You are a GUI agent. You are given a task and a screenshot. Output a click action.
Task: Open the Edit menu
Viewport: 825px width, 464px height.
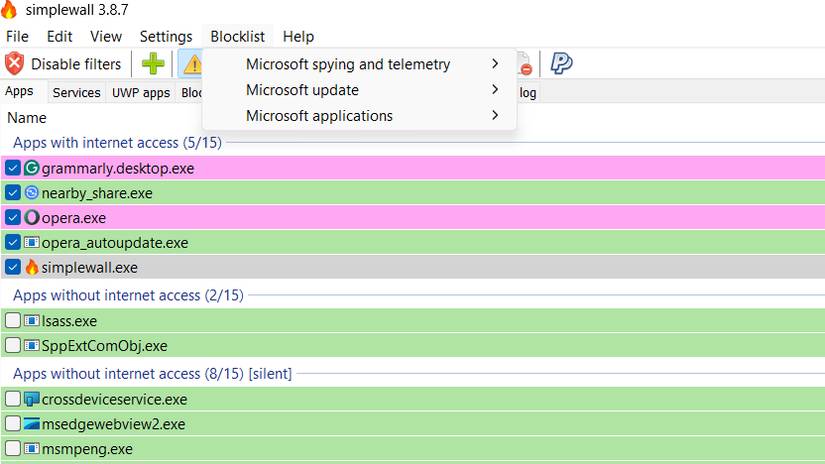[59, 36]
